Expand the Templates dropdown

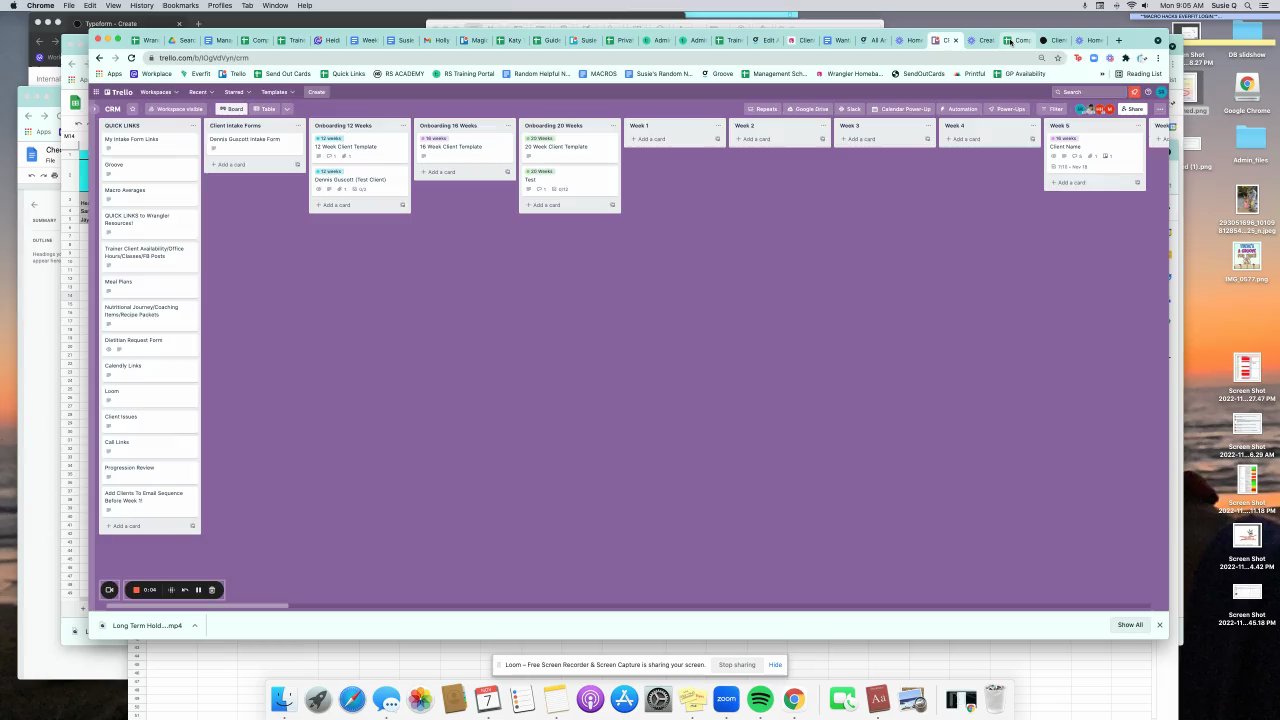pos(276,92)
